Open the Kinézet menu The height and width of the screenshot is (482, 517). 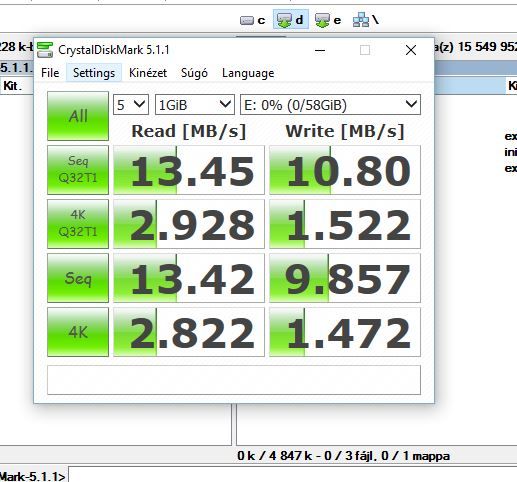[x=148, y=73]
